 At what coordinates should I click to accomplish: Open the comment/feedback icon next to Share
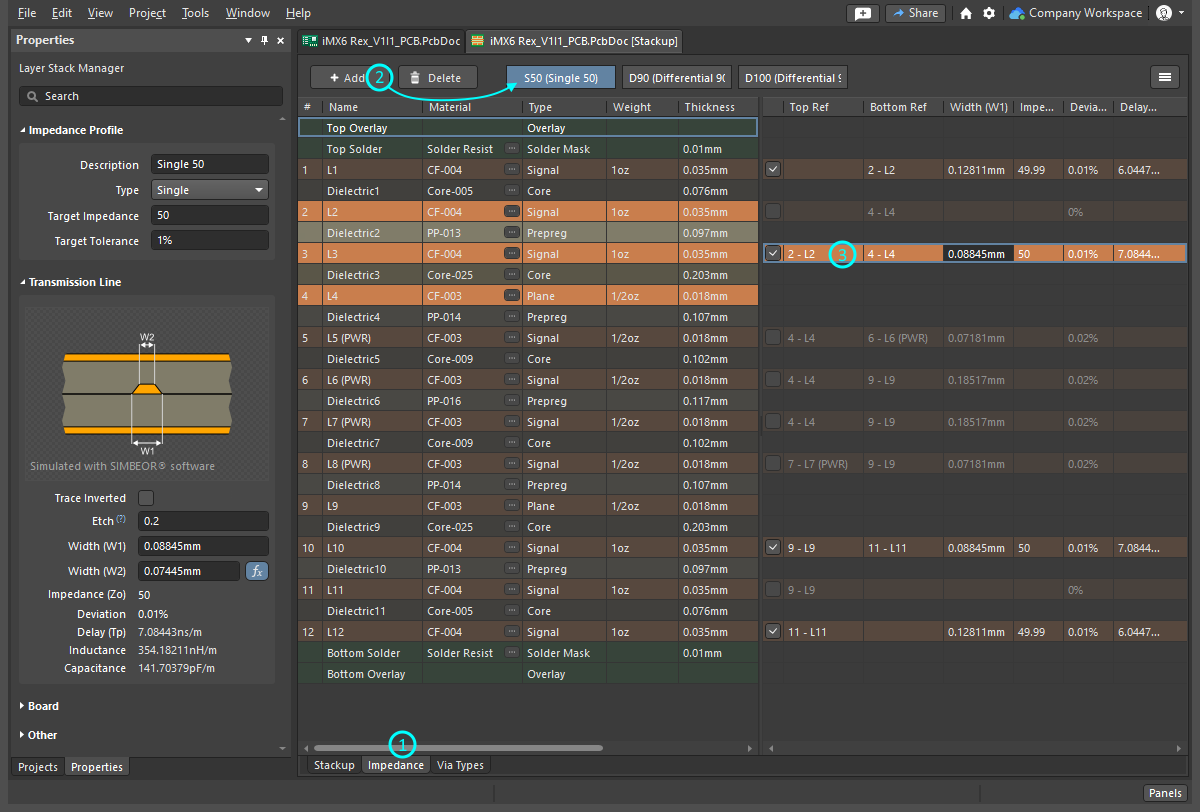click(x=862, y=13)
